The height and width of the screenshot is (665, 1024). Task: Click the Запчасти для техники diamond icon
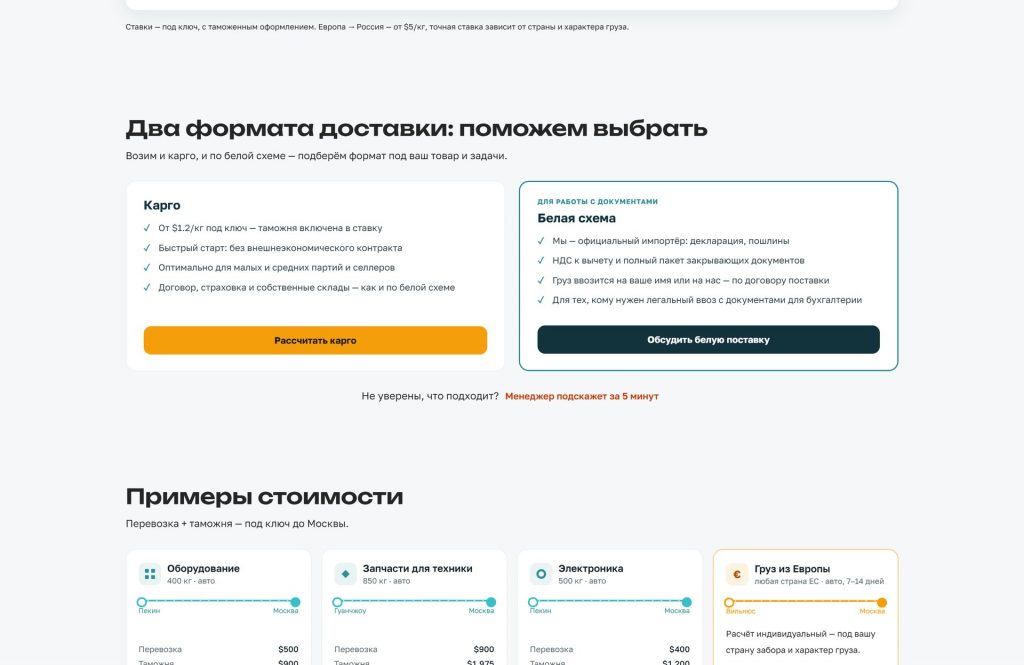point(345,574)
